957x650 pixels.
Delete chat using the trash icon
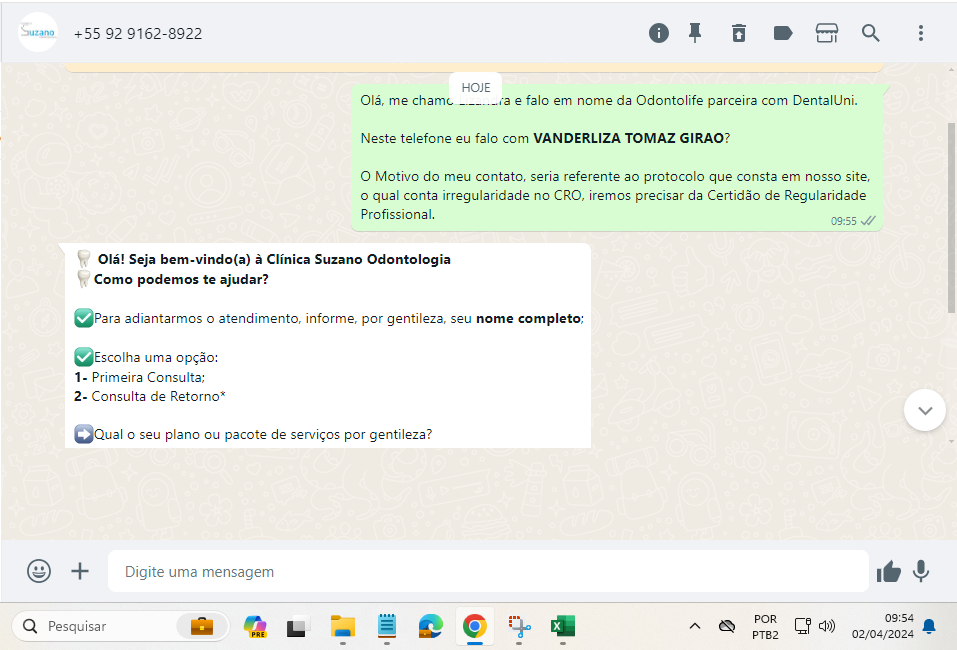pyautogui.click(x=739, y=33)
